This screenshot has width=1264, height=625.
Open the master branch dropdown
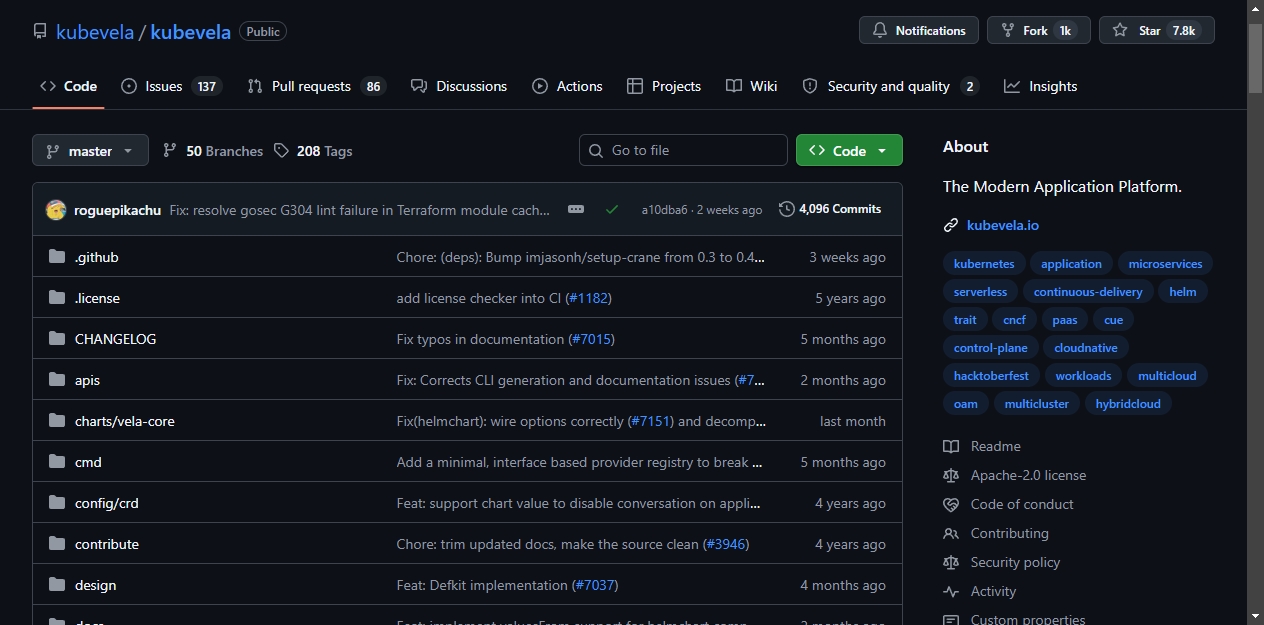pos(90,150)
